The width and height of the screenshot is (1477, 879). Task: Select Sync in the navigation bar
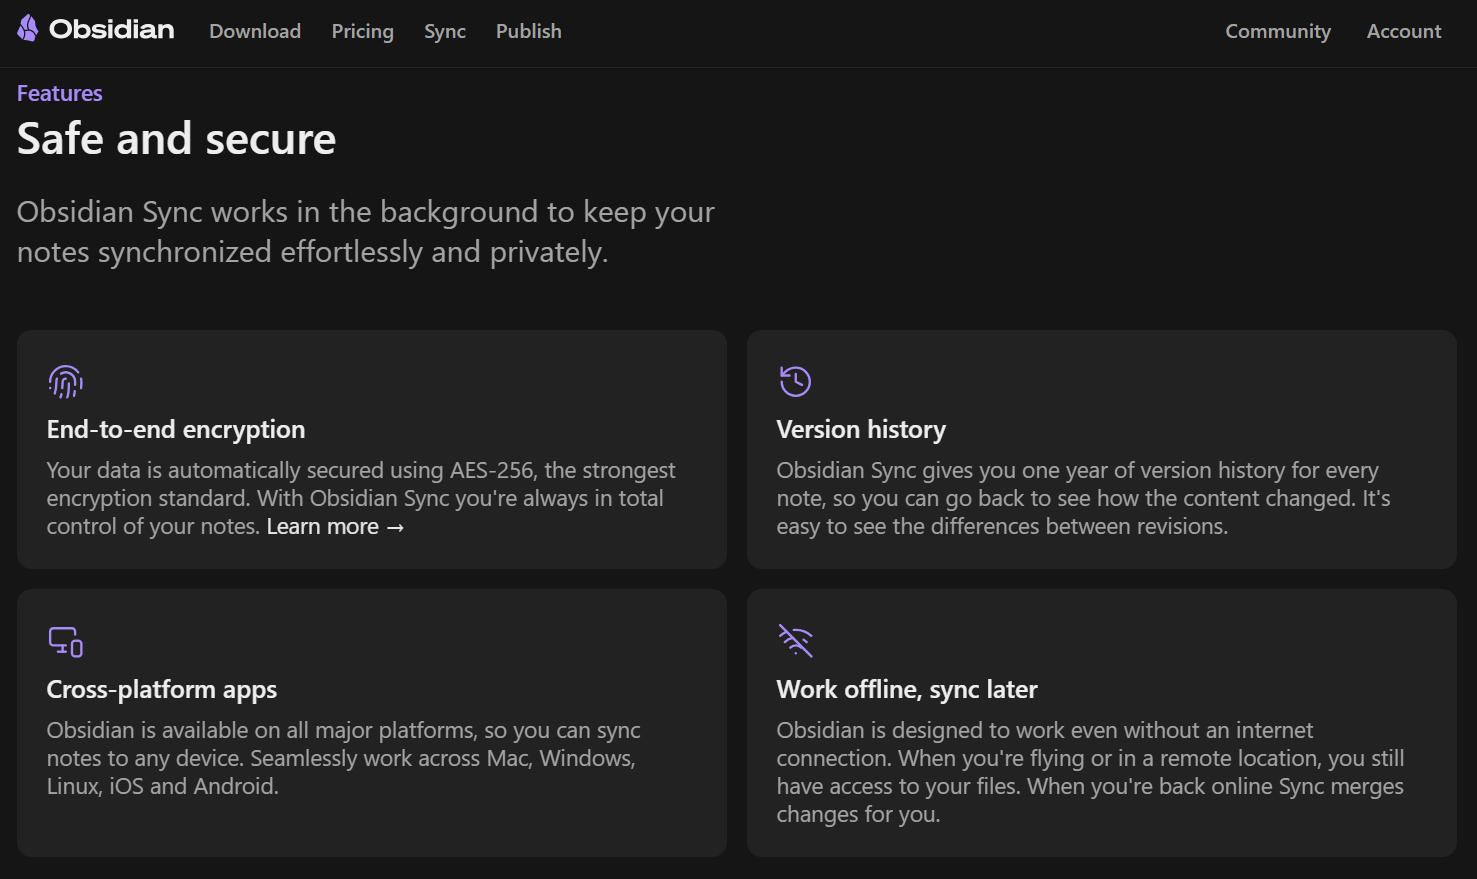(x=445, y=31)
